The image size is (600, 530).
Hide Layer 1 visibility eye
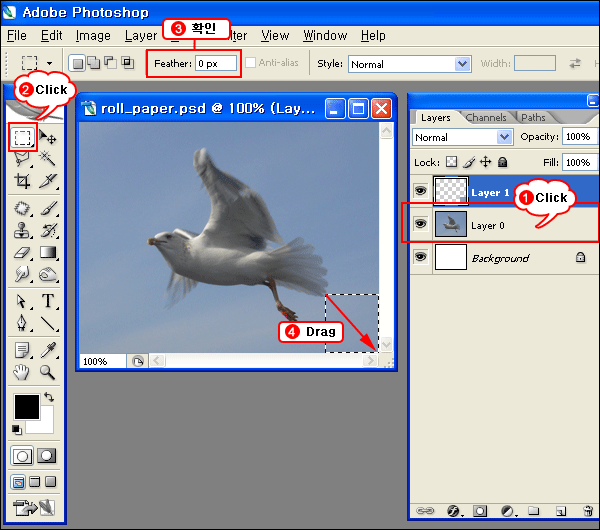point(421,190)
